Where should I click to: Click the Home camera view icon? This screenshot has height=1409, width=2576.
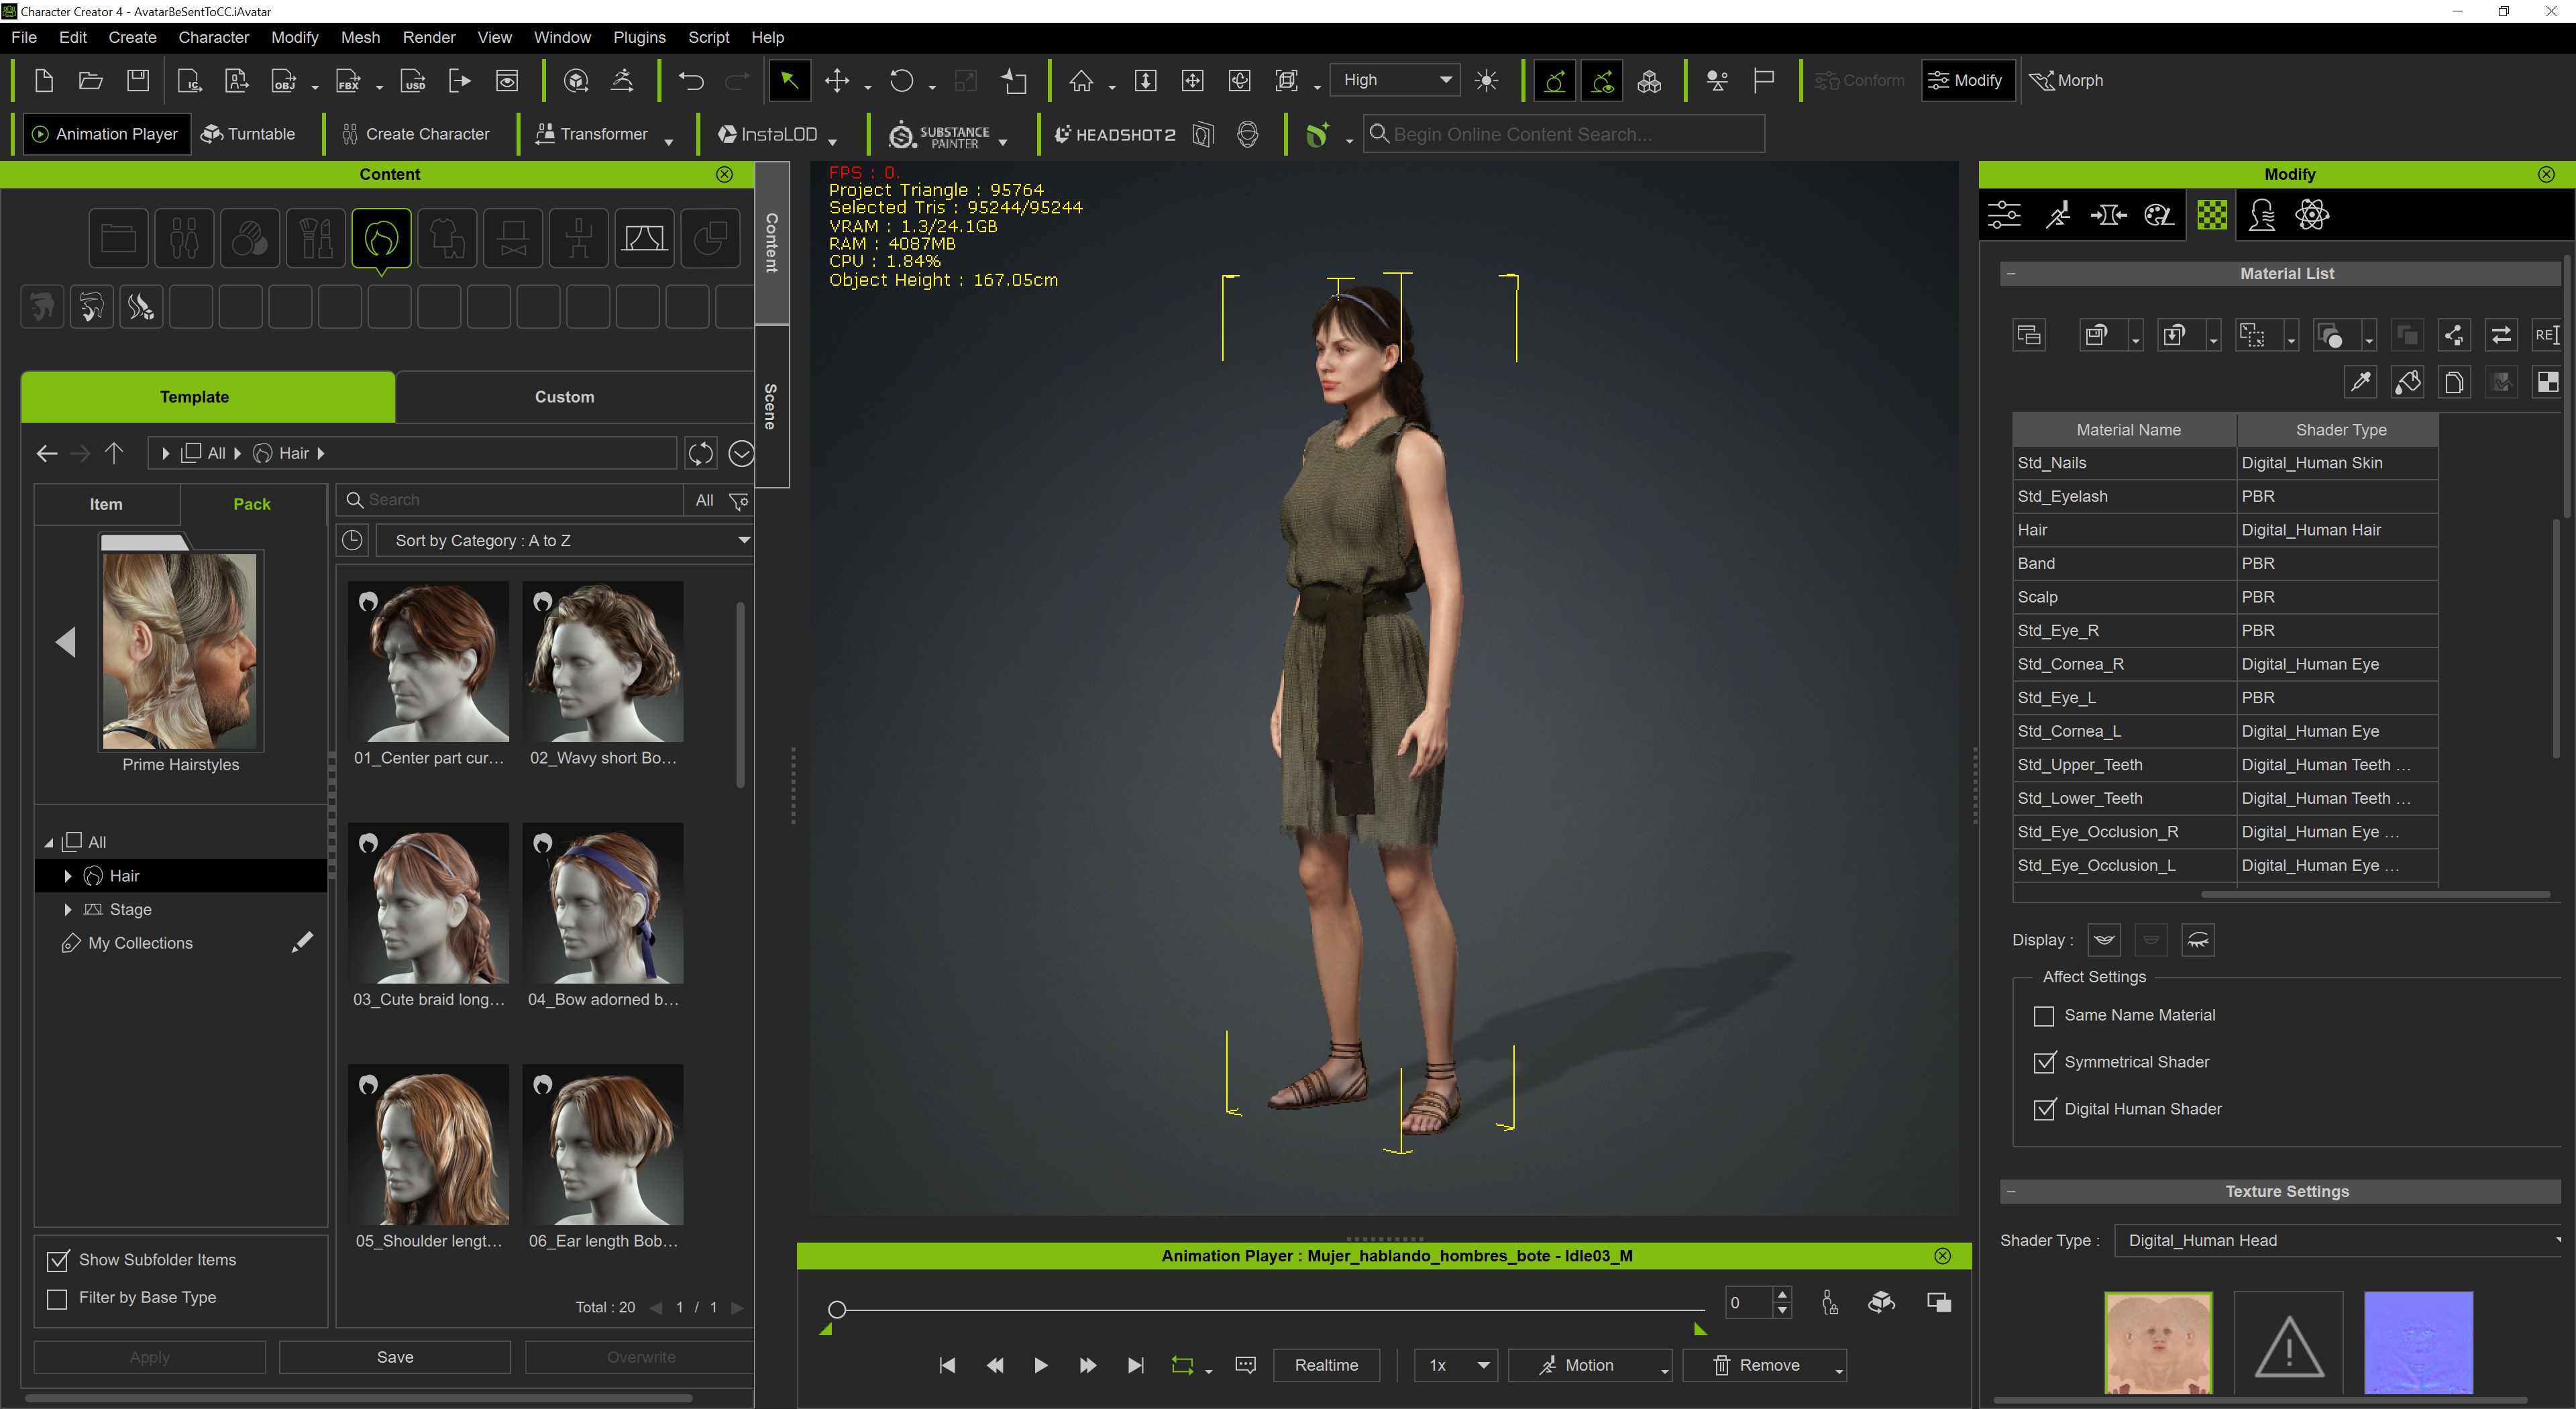click(x=1081, y=80)
